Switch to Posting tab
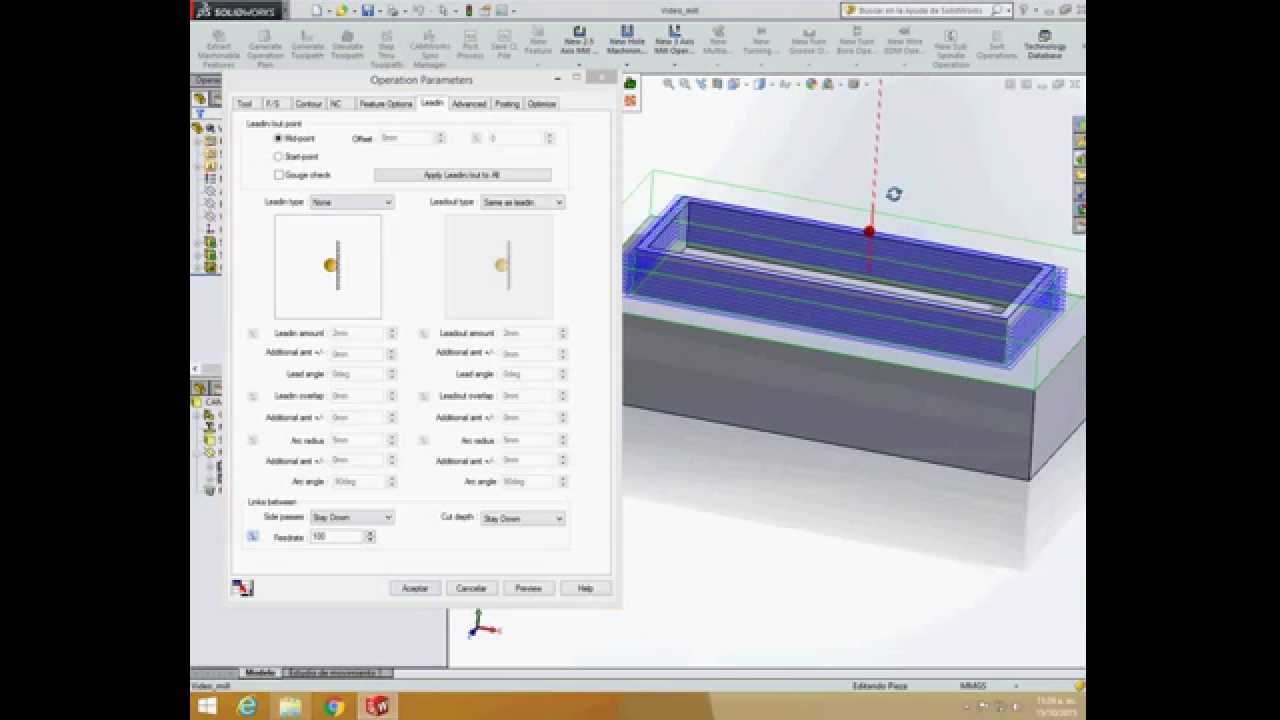The image size is (1280, 720). tap(507, 104)
